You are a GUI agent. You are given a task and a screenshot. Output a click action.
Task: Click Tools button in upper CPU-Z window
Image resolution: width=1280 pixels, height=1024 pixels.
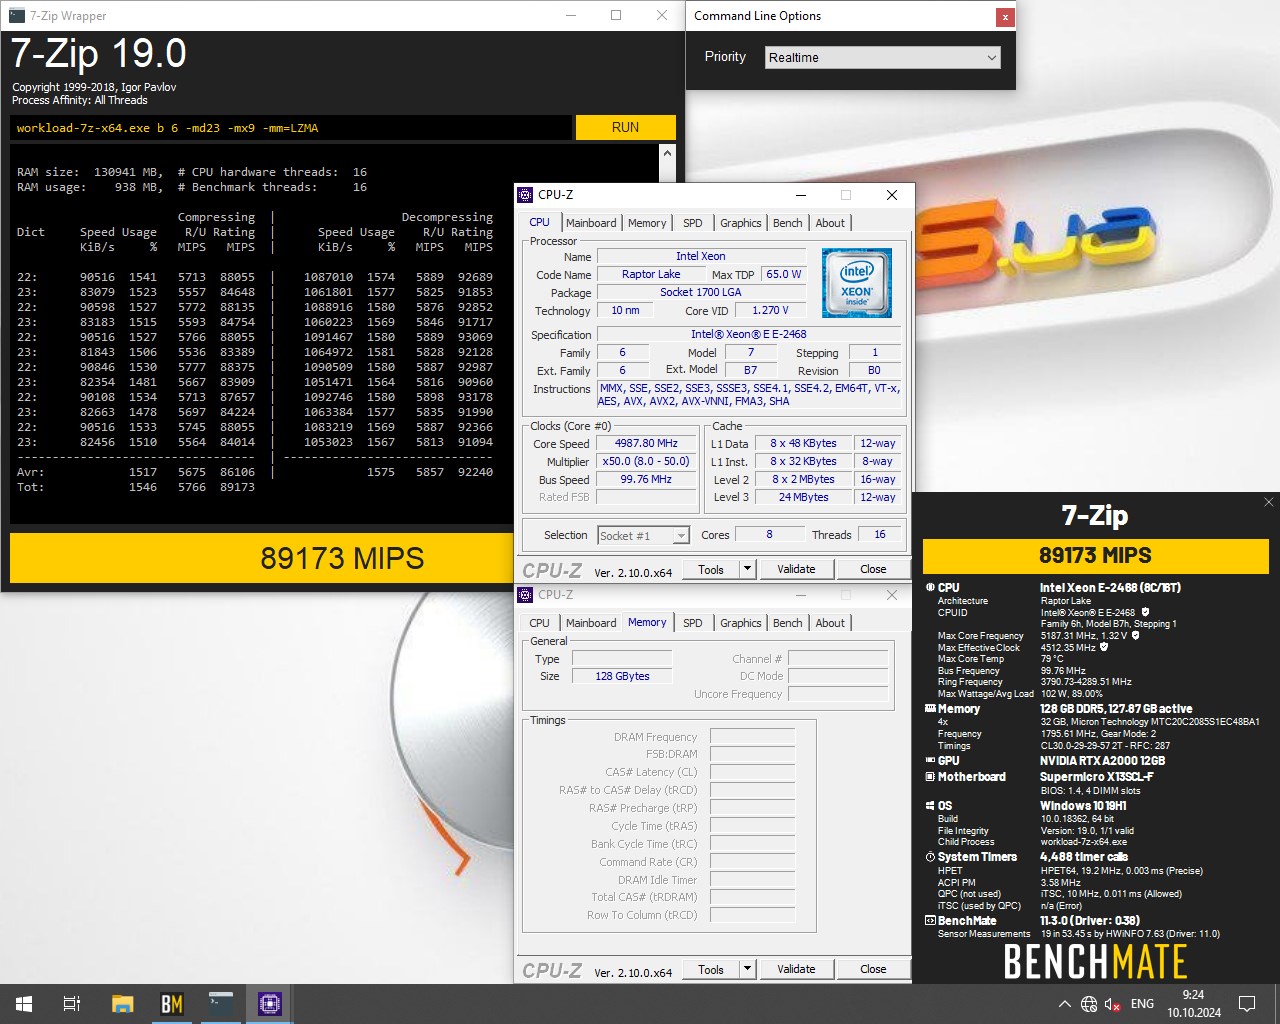coord(711,569)
